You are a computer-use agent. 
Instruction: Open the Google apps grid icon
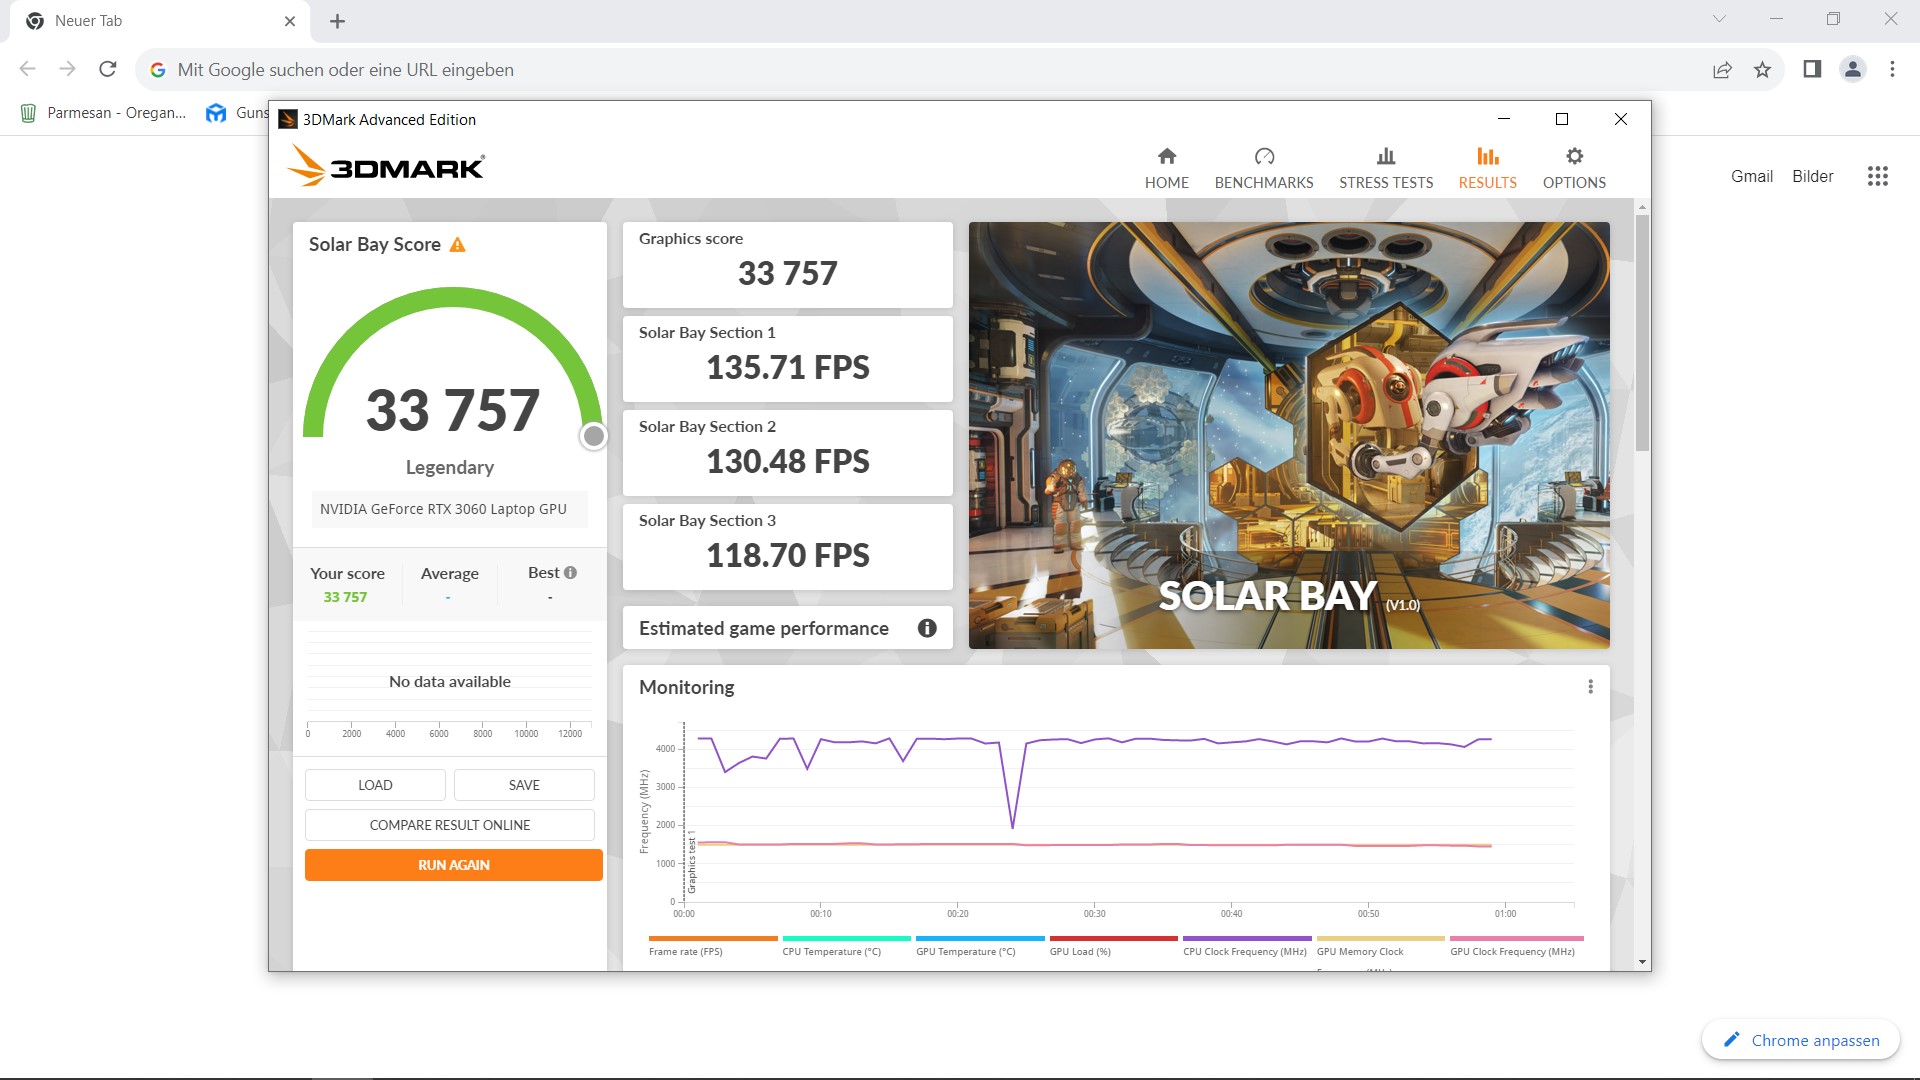click(1877, 176)
